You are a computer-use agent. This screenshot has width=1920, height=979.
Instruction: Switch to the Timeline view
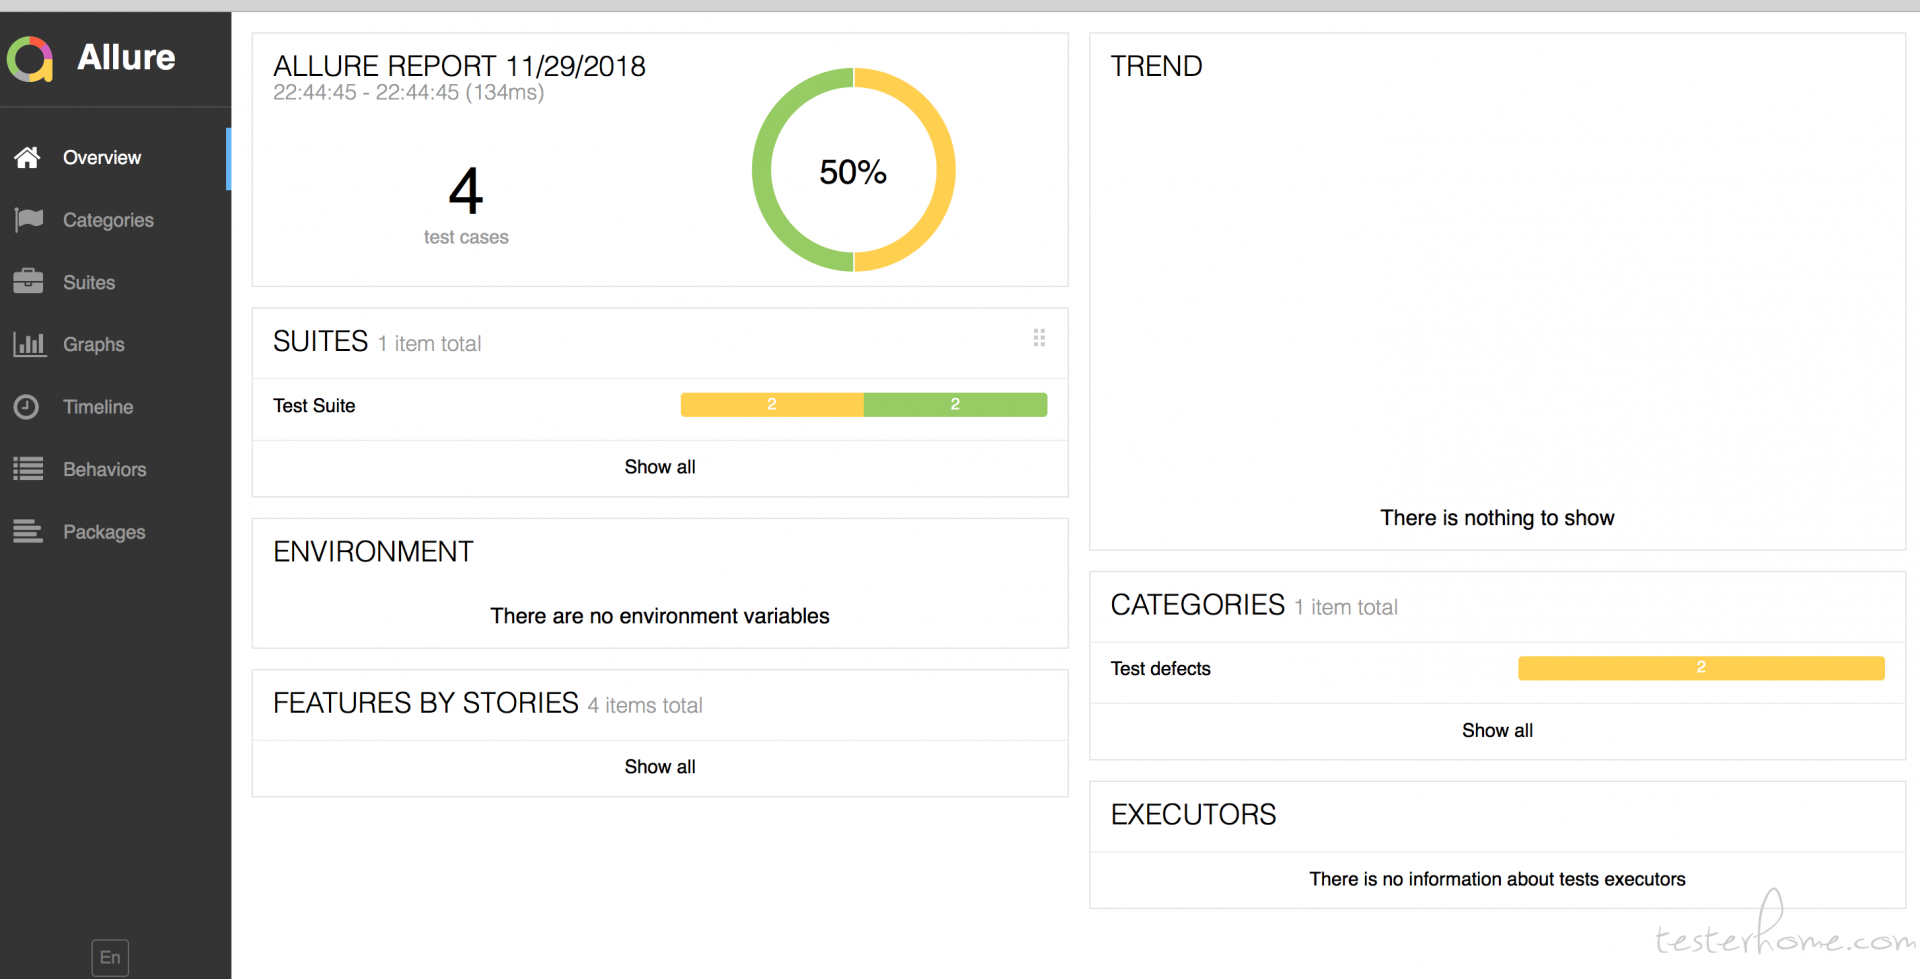115,407
